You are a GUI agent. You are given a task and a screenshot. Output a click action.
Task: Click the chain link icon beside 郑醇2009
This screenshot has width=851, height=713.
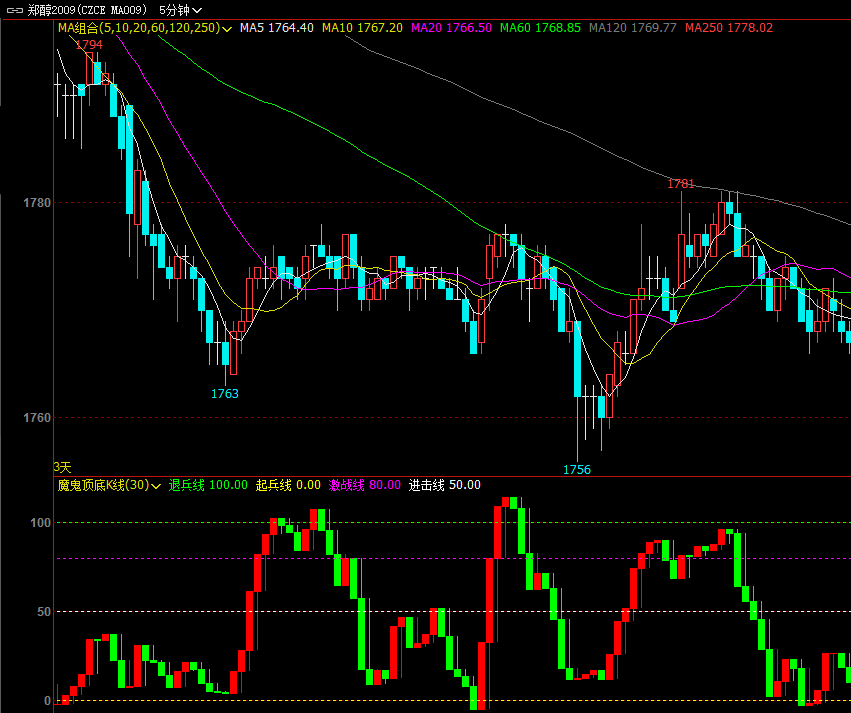coord(14,10)
